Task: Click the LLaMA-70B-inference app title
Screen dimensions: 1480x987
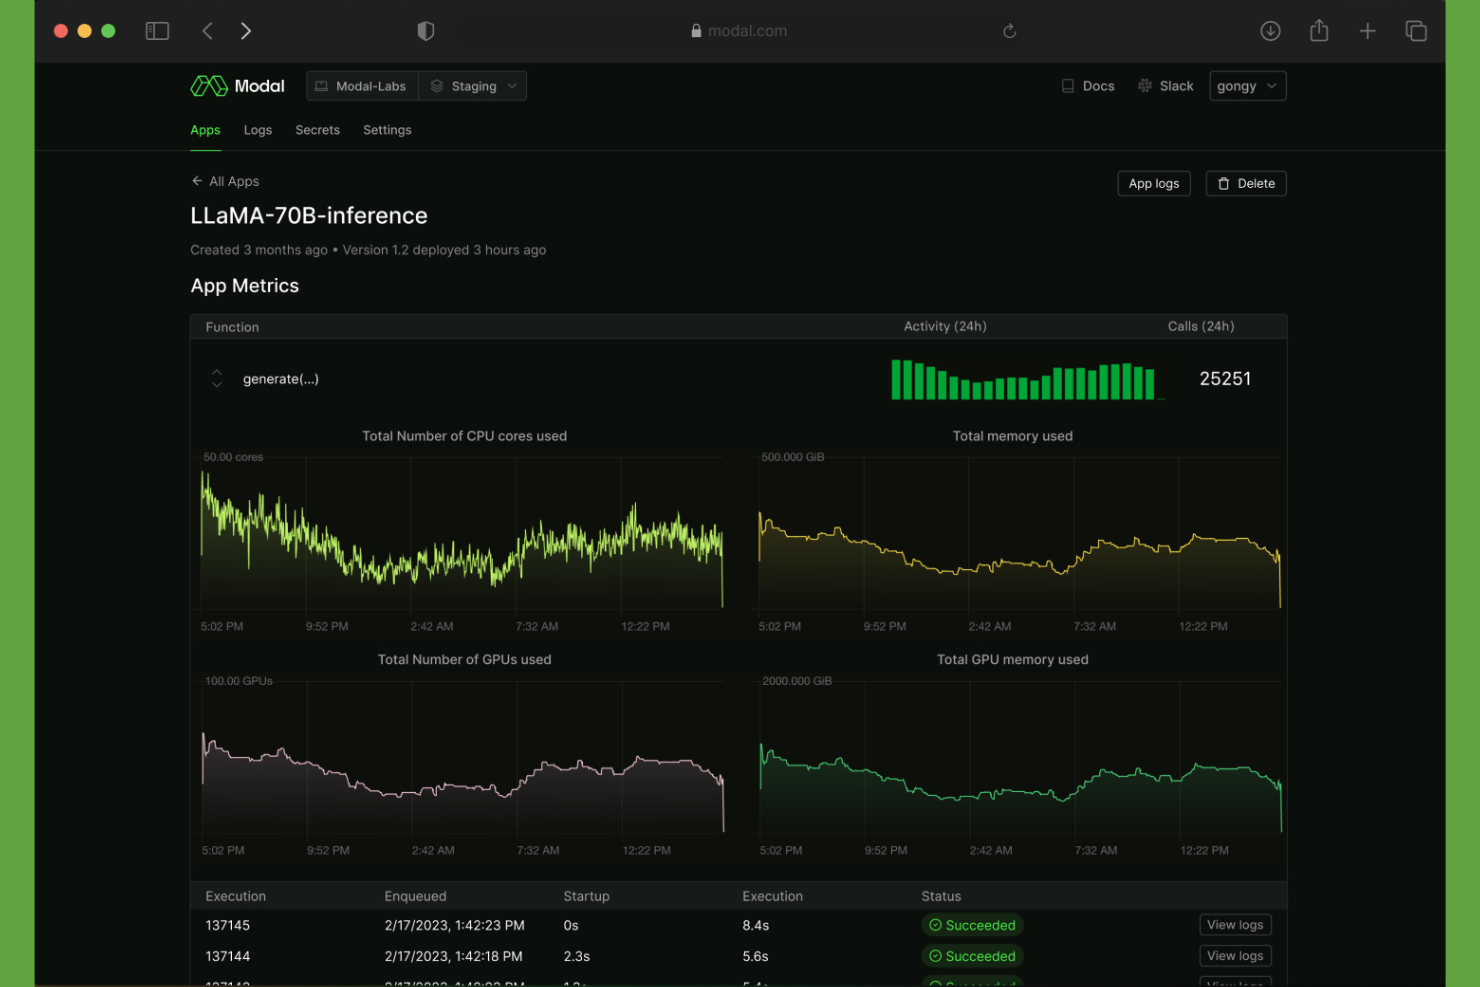Action: (309, 216)
